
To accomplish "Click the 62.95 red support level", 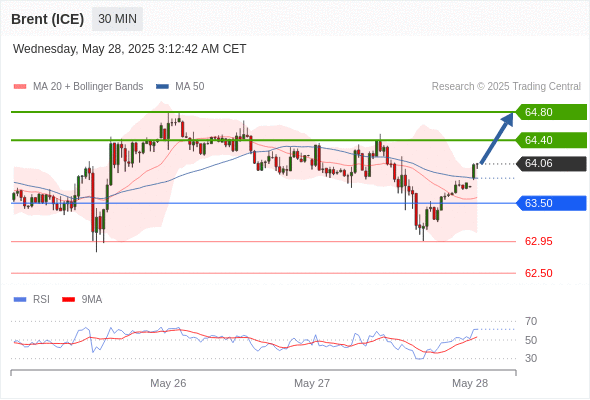I will pos(538,241).
